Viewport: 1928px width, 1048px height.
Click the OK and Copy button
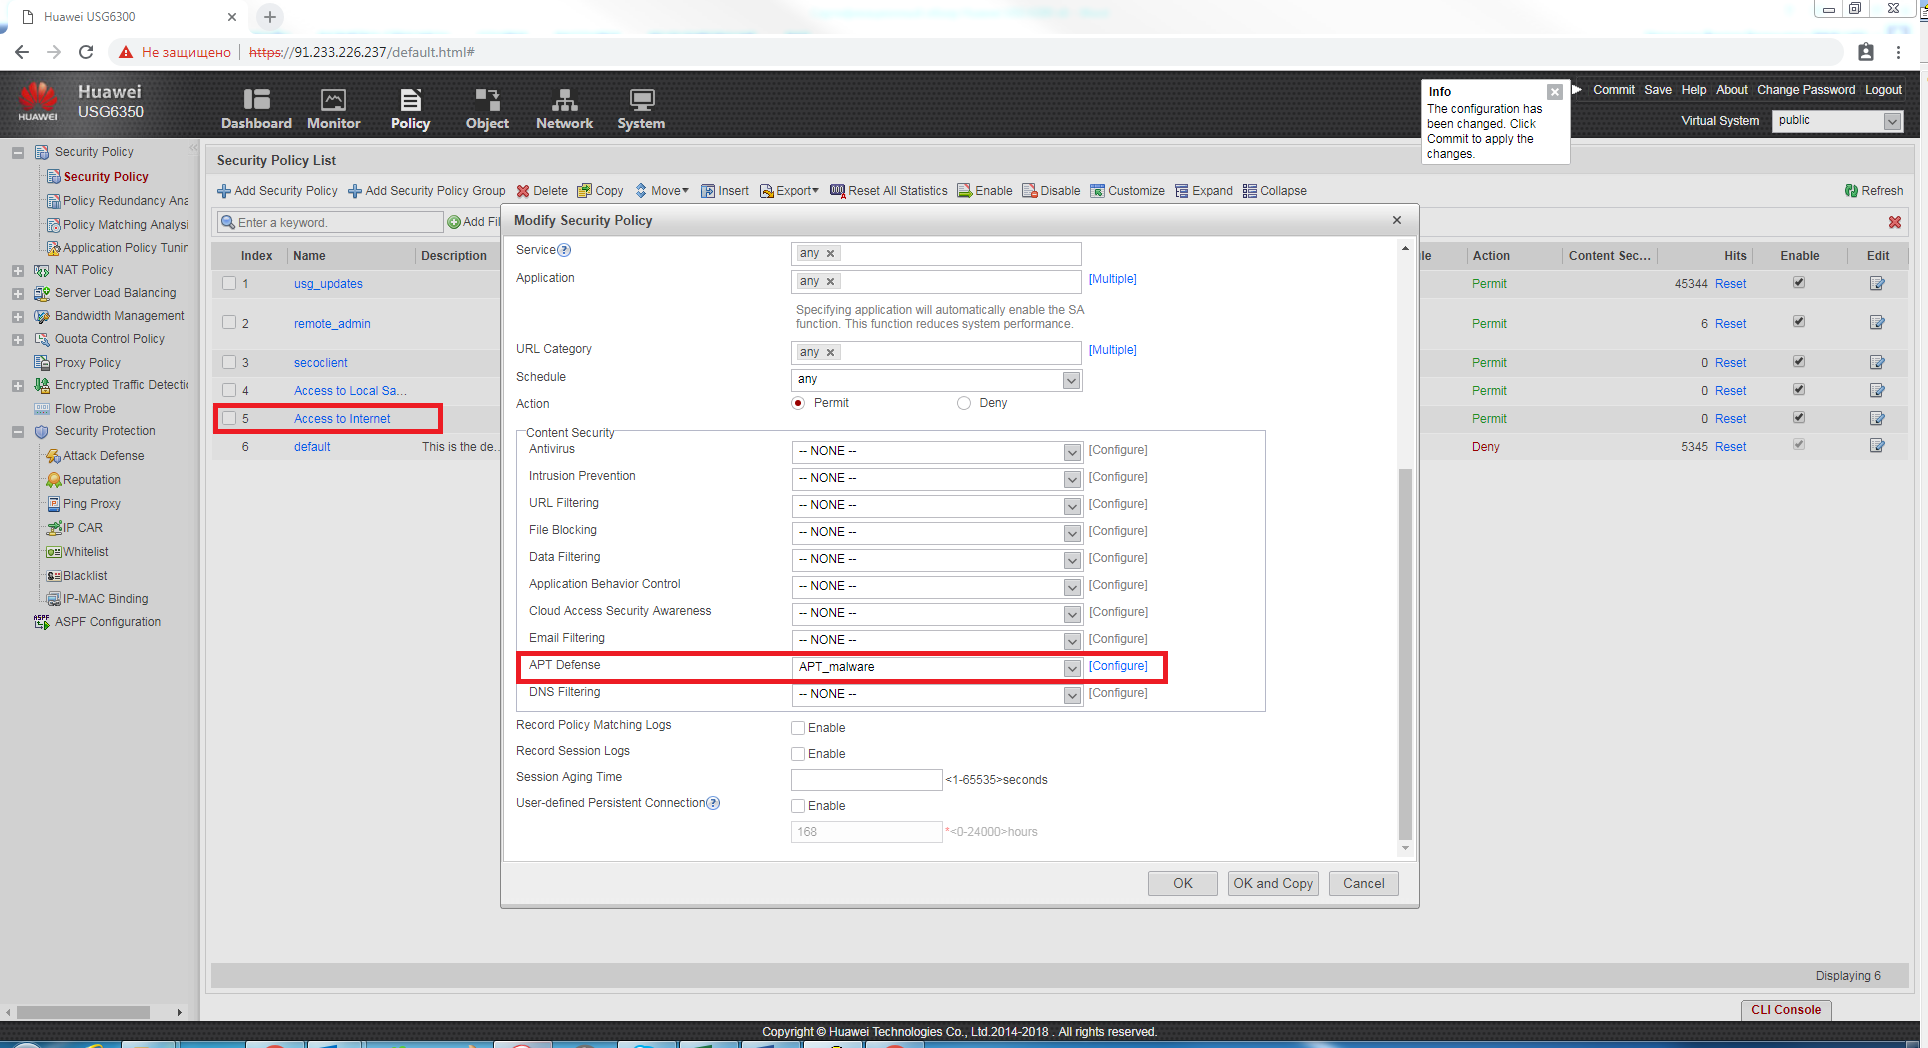click(1273, 883)
